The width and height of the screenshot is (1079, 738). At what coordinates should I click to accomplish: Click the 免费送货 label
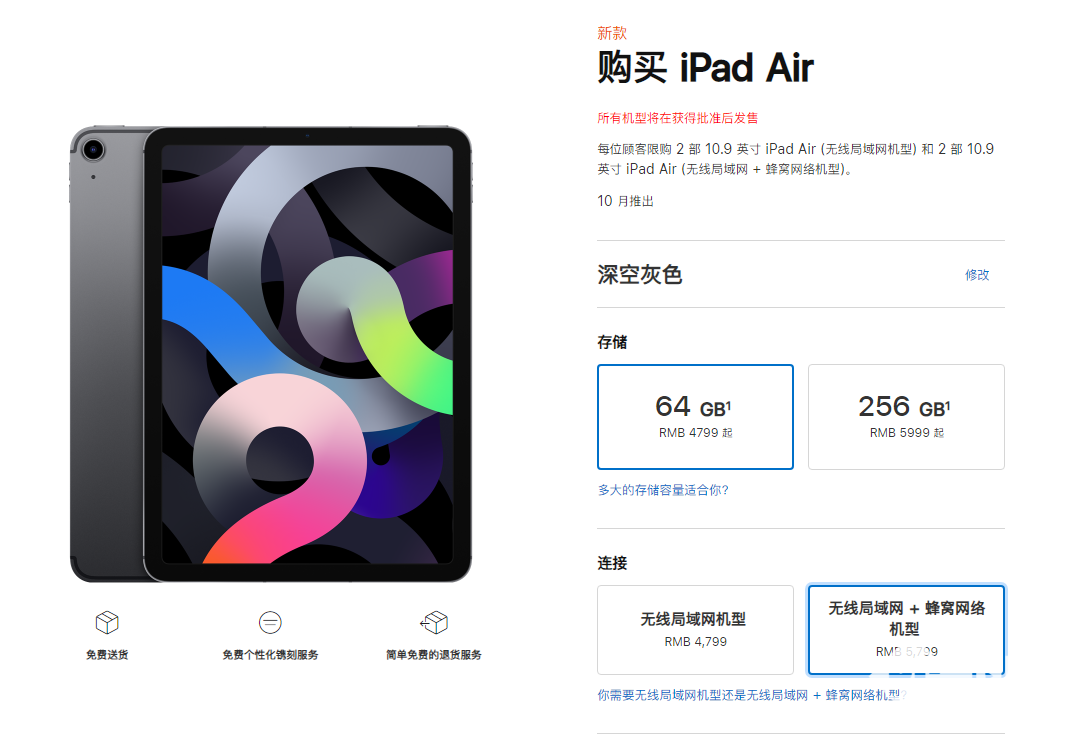[x=107, y=655]
